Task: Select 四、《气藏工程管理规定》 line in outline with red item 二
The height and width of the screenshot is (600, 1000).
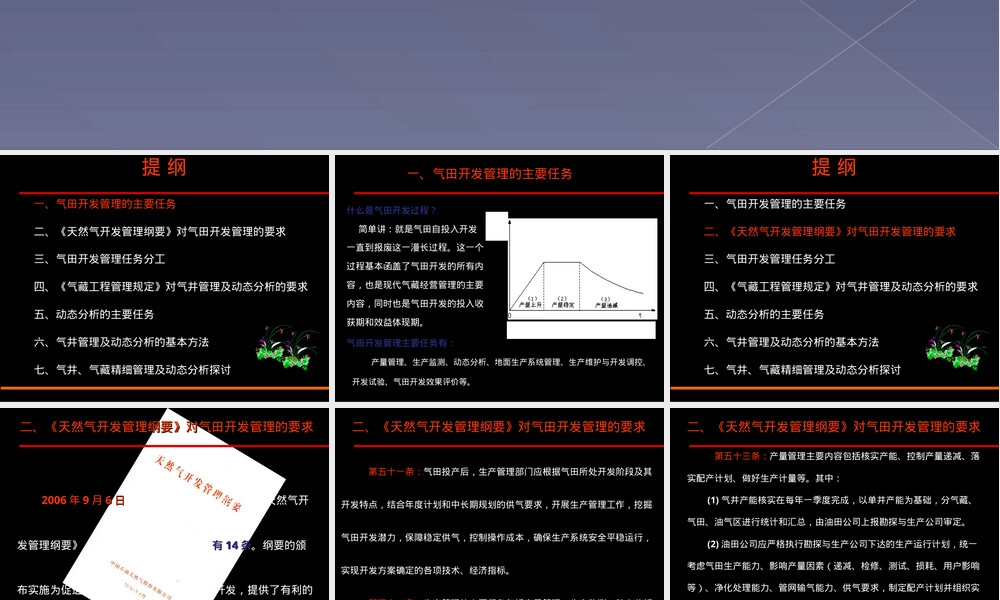Action: coord(841,287)
